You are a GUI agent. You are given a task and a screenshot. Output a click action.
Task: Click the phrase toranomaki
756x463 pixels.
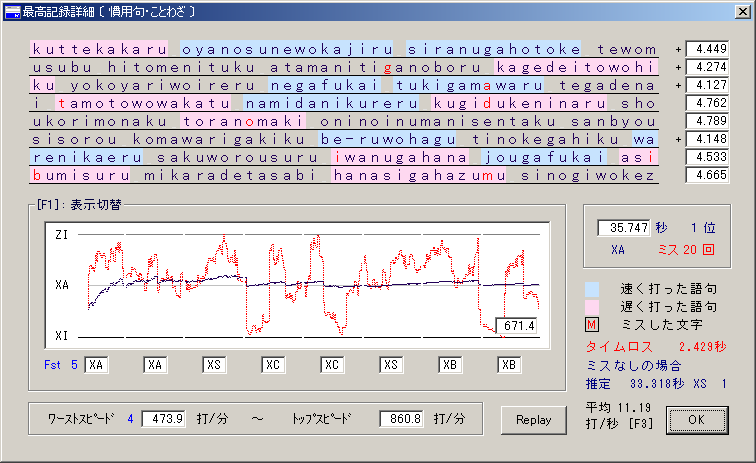[243, 121]
